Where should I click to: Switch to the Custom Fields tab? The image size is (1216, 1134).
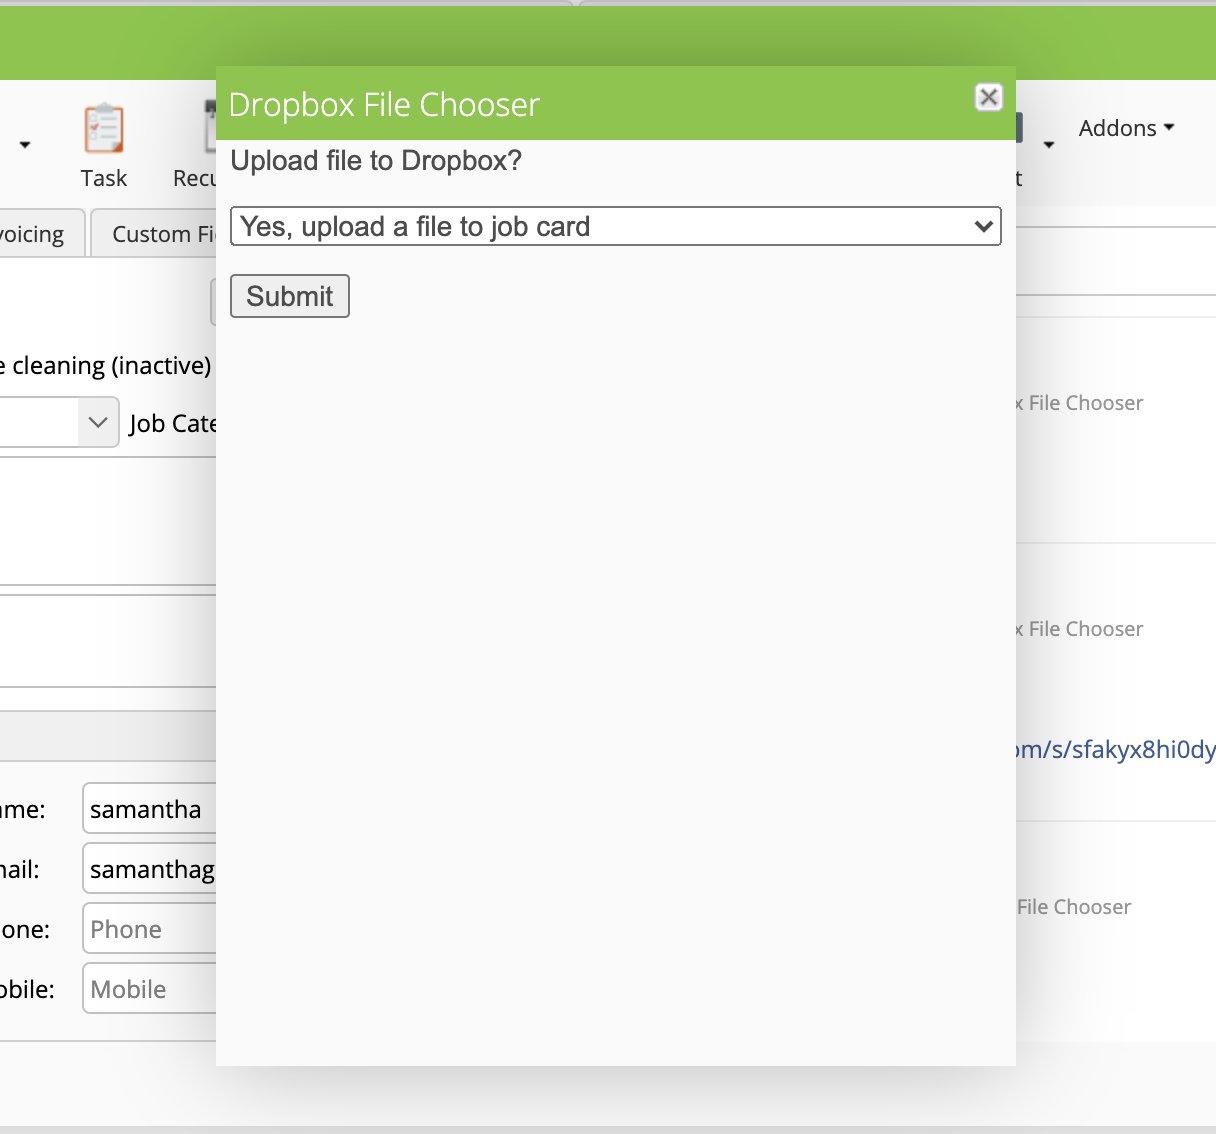160,234
